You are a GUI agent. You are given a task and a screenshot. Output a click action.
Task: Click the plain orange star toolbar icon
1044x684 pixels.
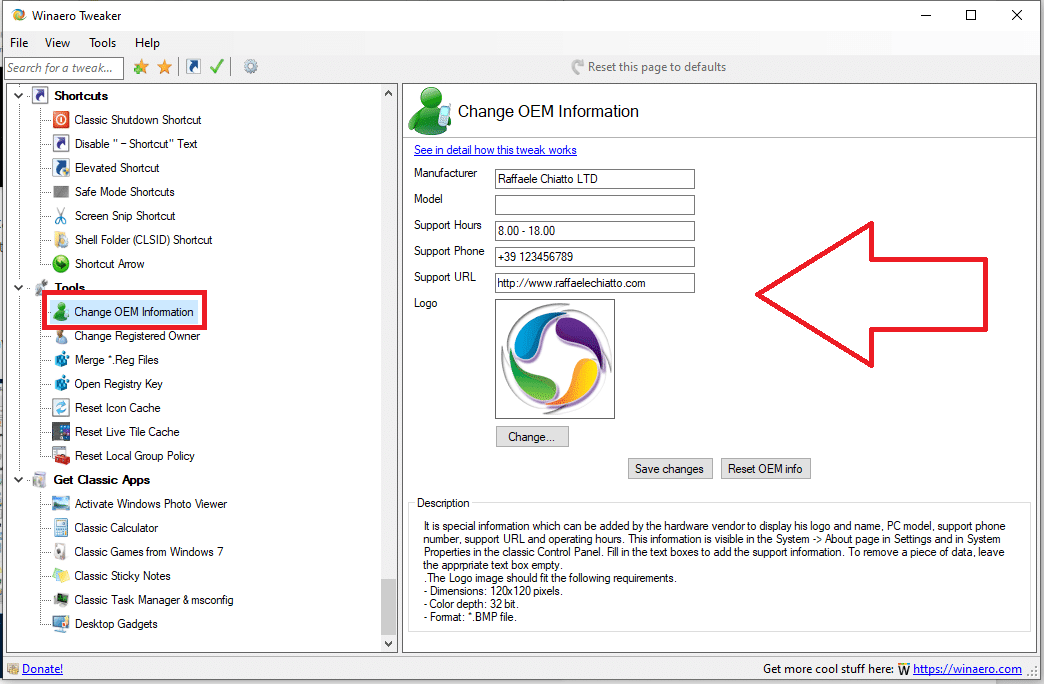point(164,67)
